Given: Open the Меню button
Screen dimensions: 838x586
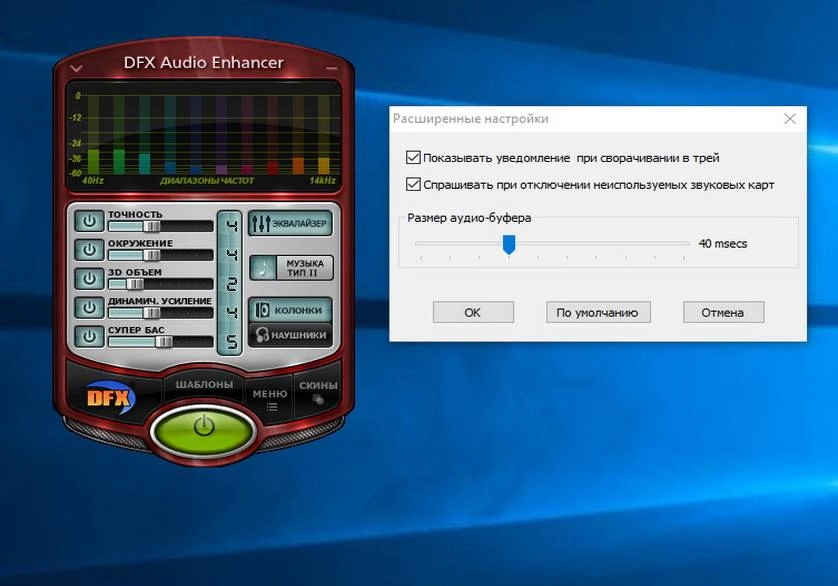Looking at the screenshot, I should [270, 398].
